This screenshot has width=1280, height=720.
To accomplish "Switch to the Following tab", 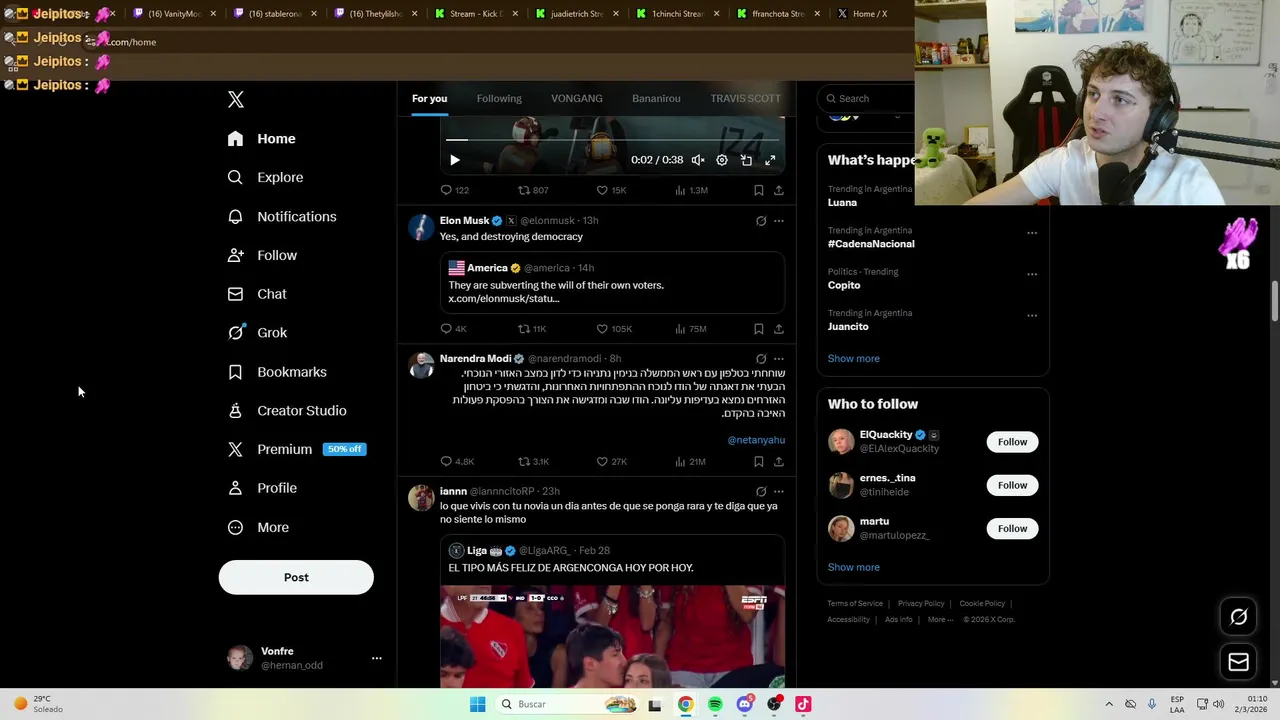I will 499,99.
